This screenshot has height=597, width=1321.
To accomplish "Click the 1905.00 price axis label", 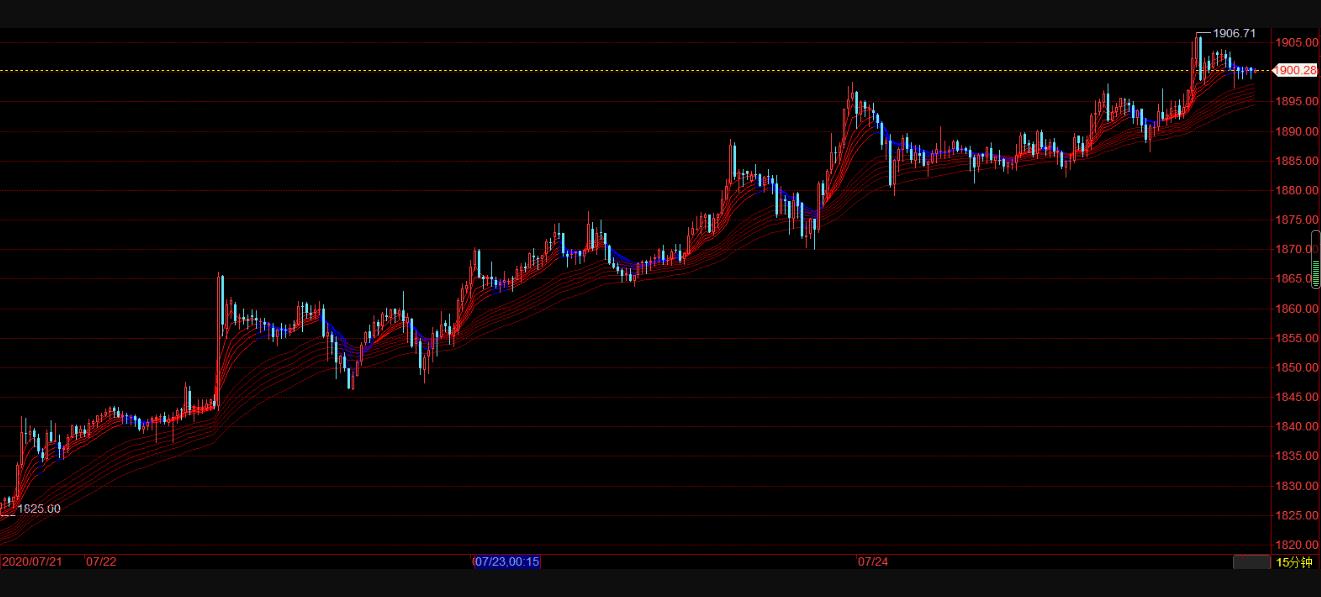I will tap(1296, 42).
